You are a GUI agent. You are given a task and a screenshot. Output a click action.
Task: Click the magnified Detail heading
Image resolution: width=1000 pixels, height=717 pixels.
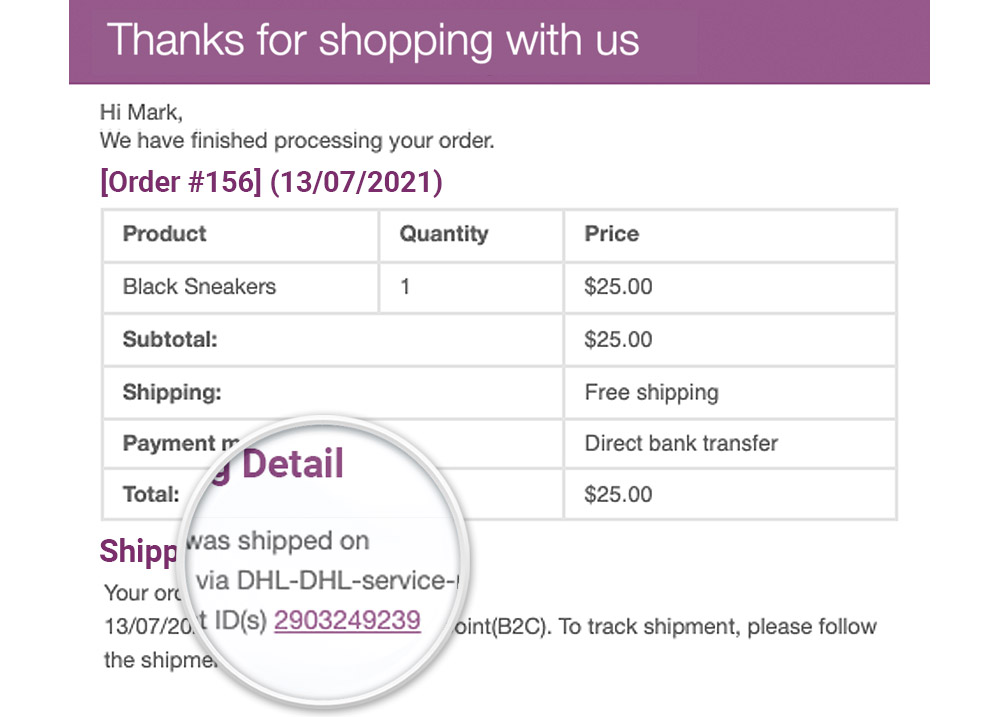tap(293, 464)
